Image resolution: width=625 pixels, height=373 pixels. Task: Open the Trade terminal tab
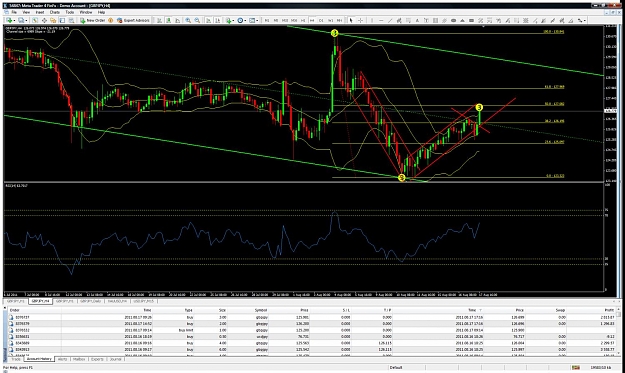point(16,359)
